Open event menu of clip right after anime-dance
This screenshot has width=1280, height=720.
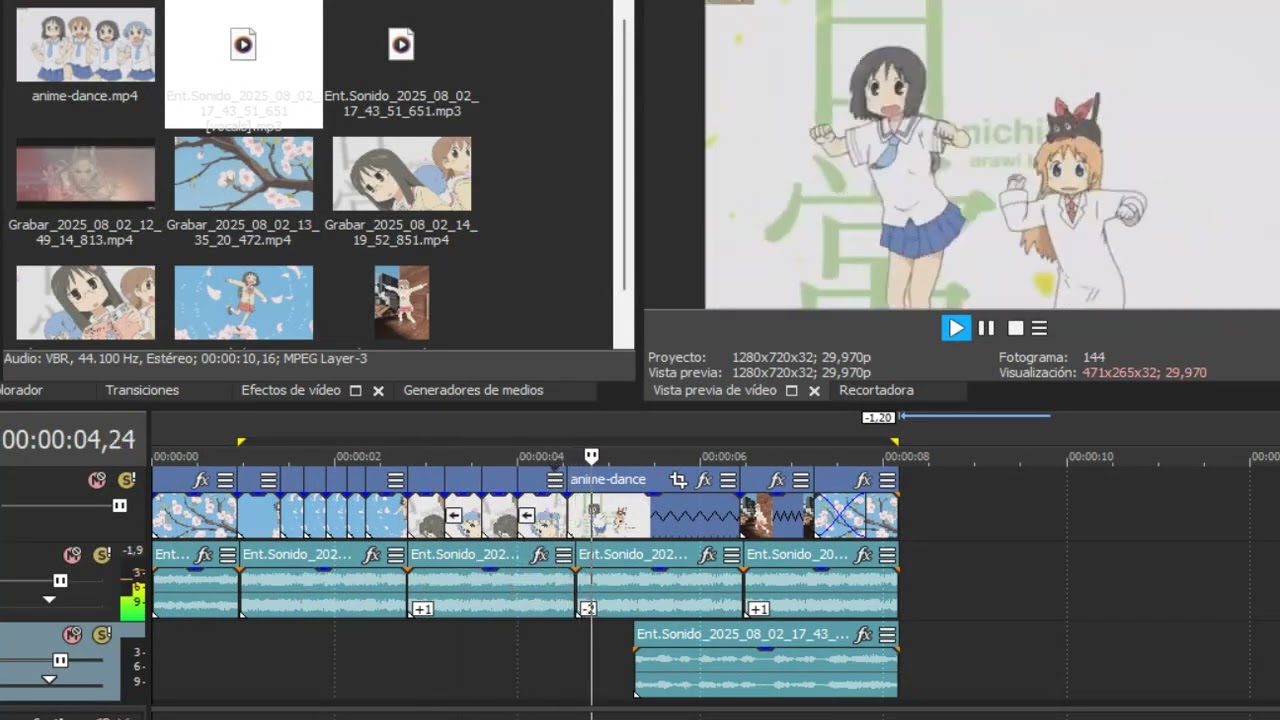(801, 480)
